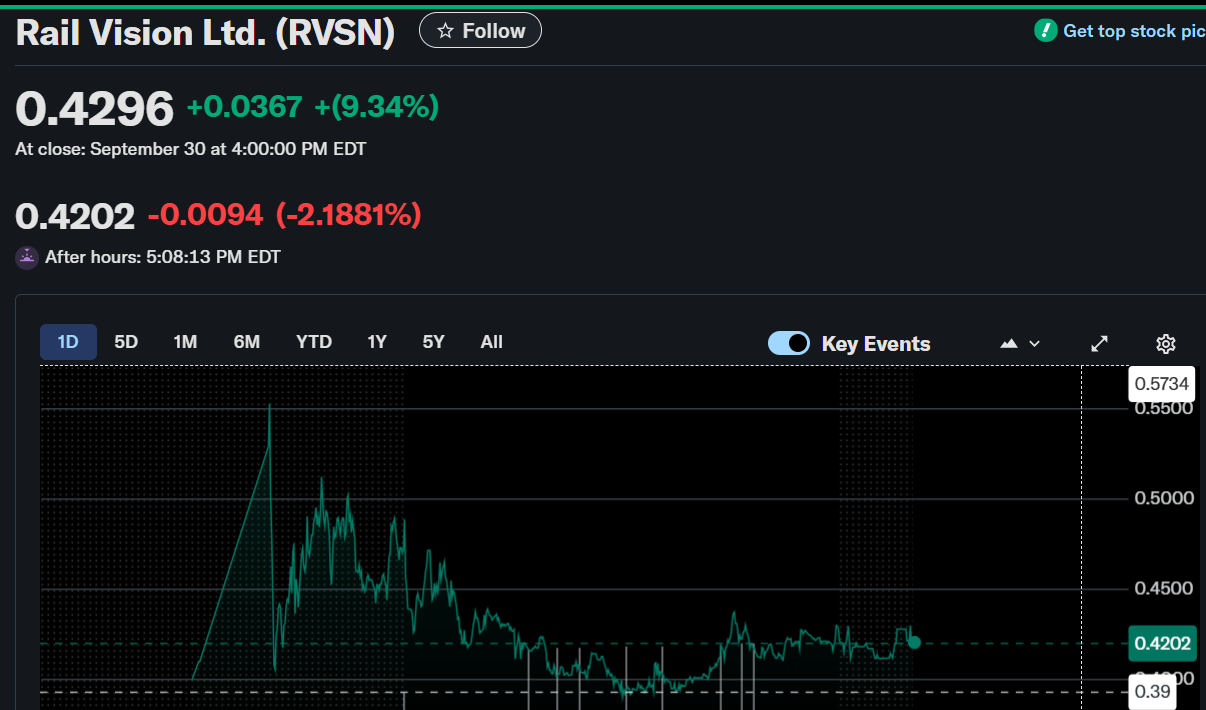Show the 1M chart range
1206x710 pixels.
click(185, 342)
